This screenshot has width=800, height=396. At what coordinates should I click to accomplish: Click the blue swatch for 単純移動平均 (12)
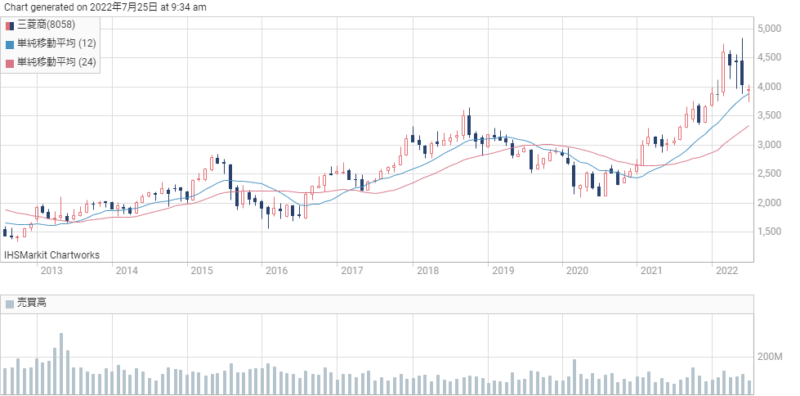tap(10, 44)
